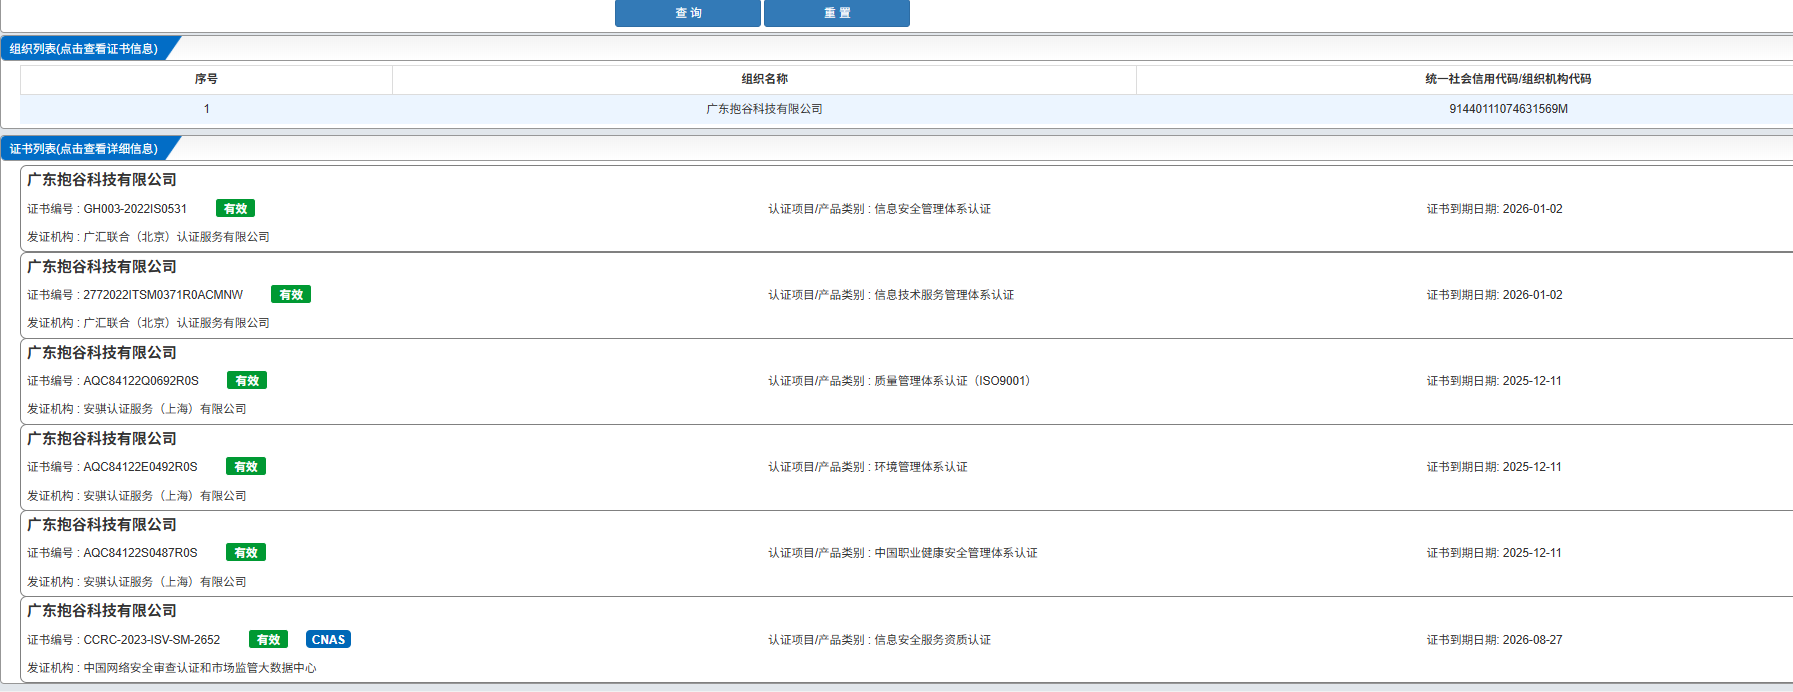Click 有效 badge for AQC84122Q0692R0S
1793x692 pixels.
(247, 381)
